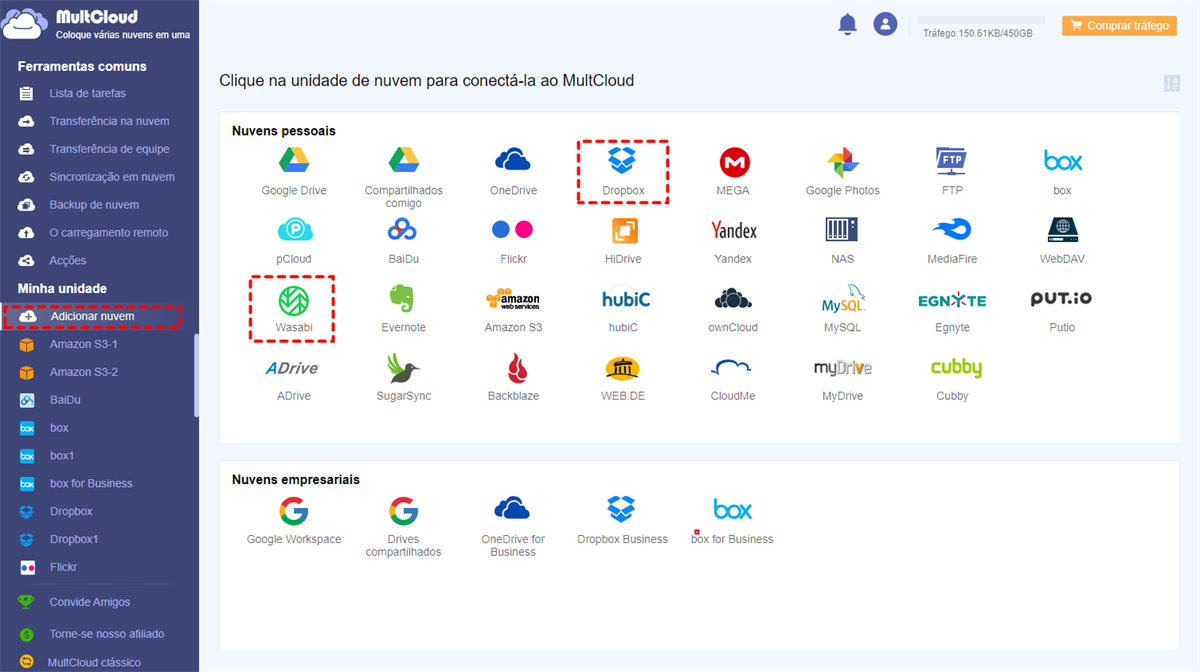Screen dimensions: 1200x672
Task: Add the Evernote cloud
Action: click(x=403, y=299)
